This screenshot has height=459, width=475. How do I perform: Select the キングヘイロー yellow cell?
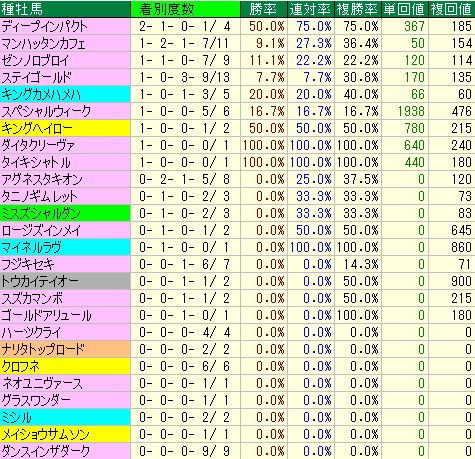pyautogui.click(x=65, y=128)
